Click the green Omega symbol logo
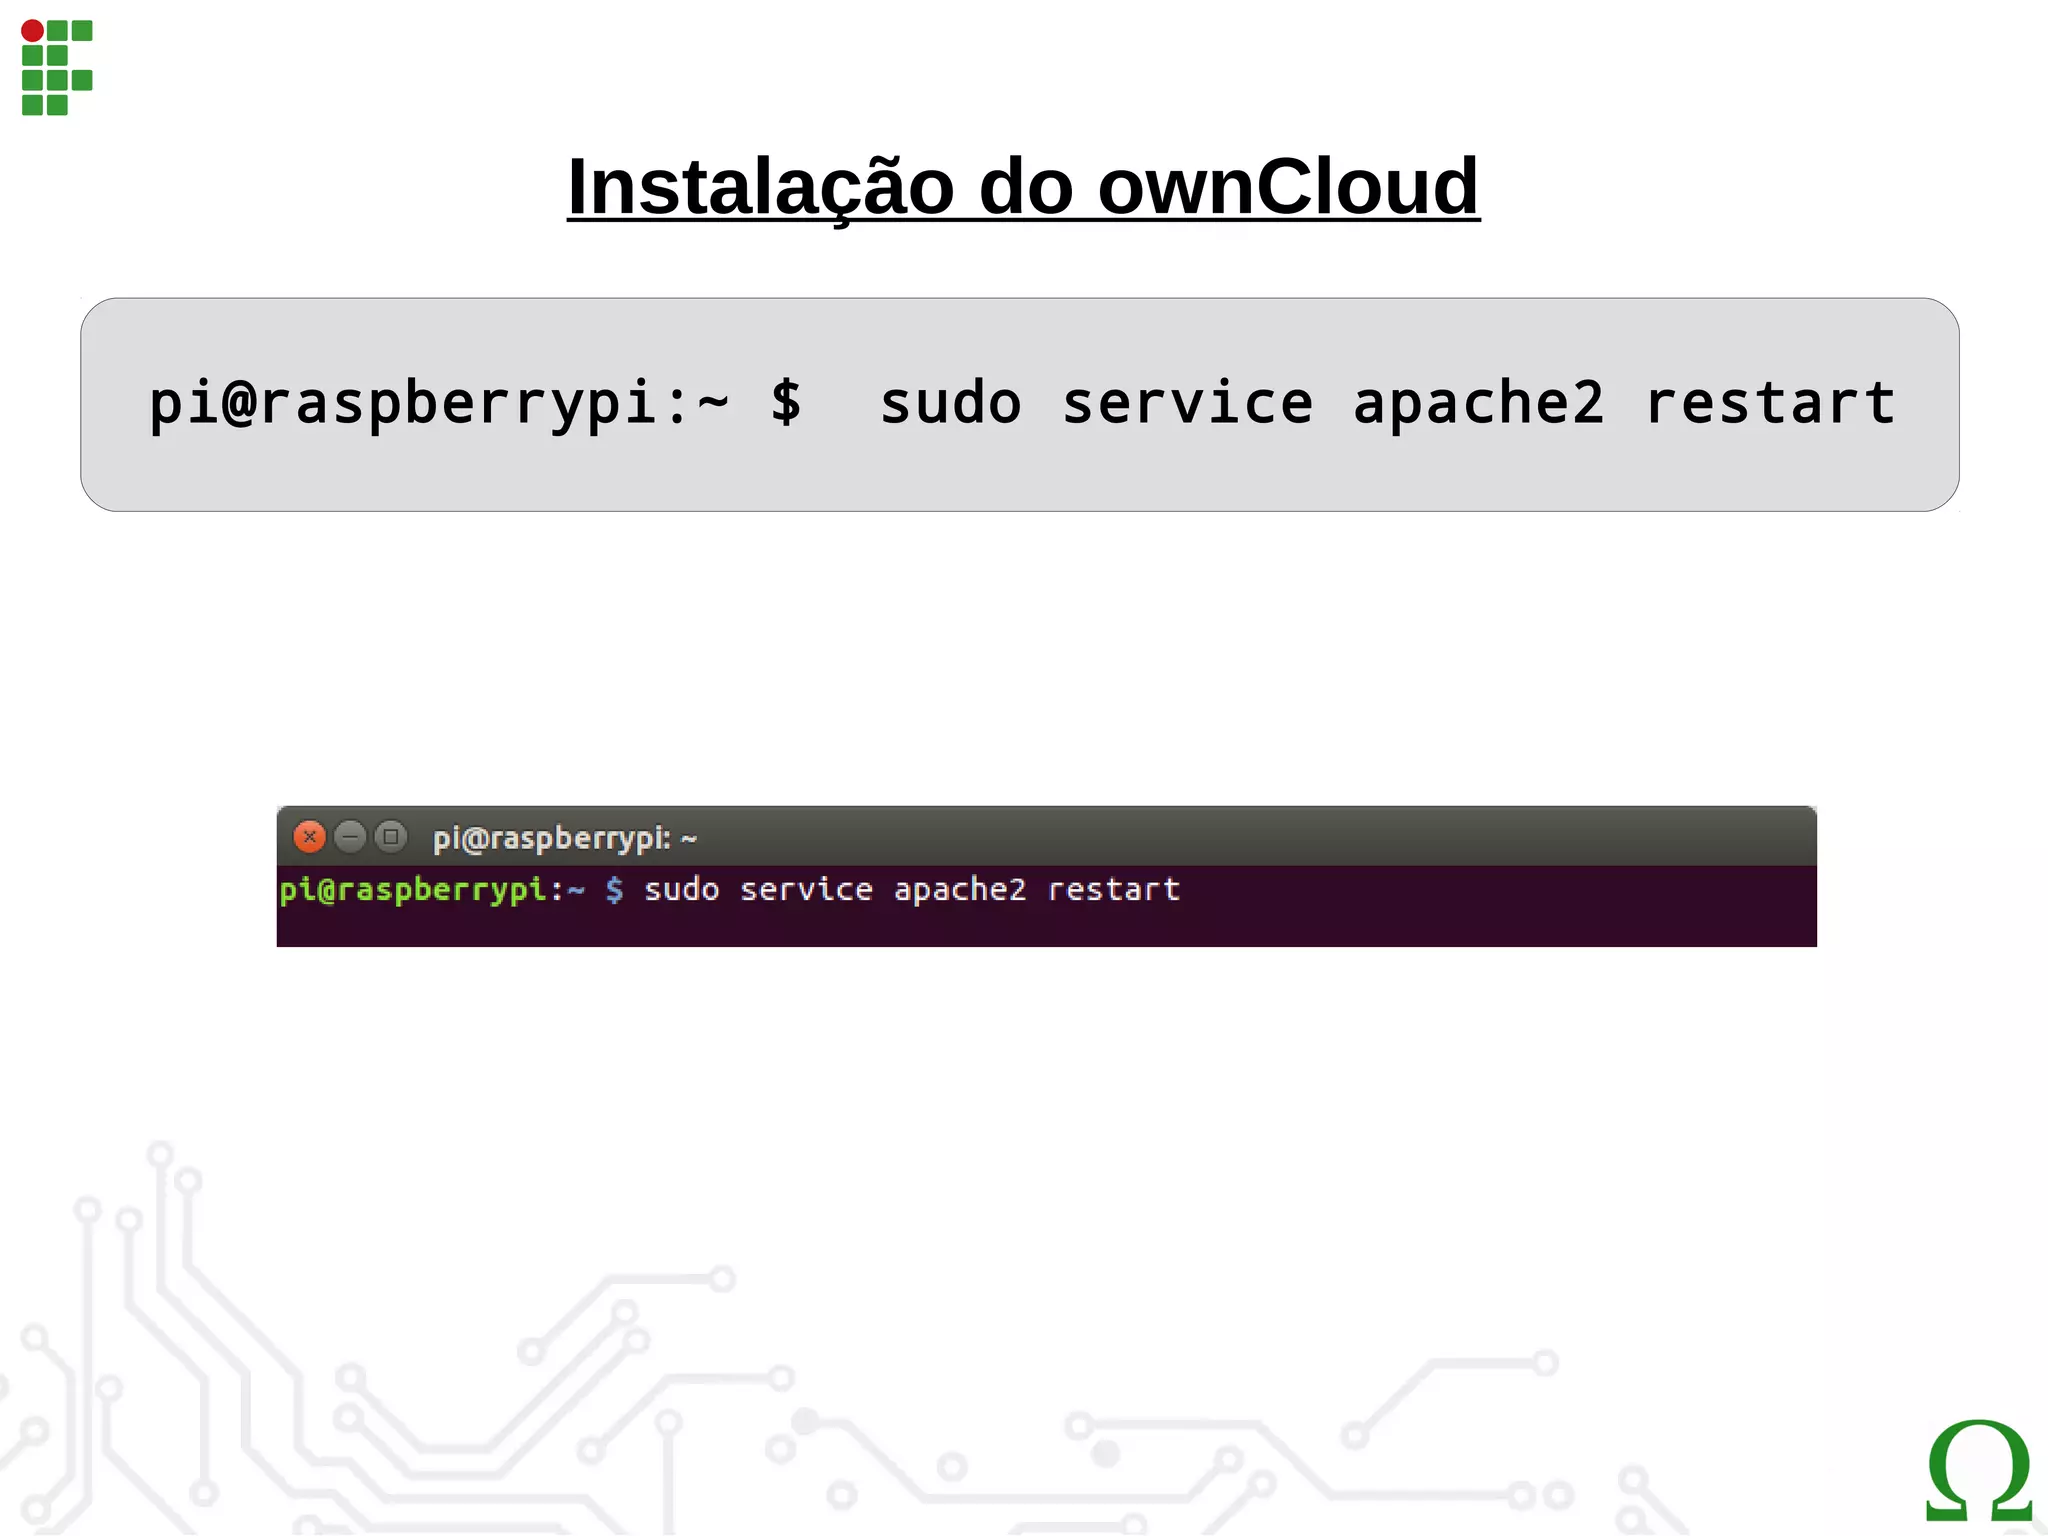The height and width of the screenshot is (1536, 2048). pos(1980,1471)
